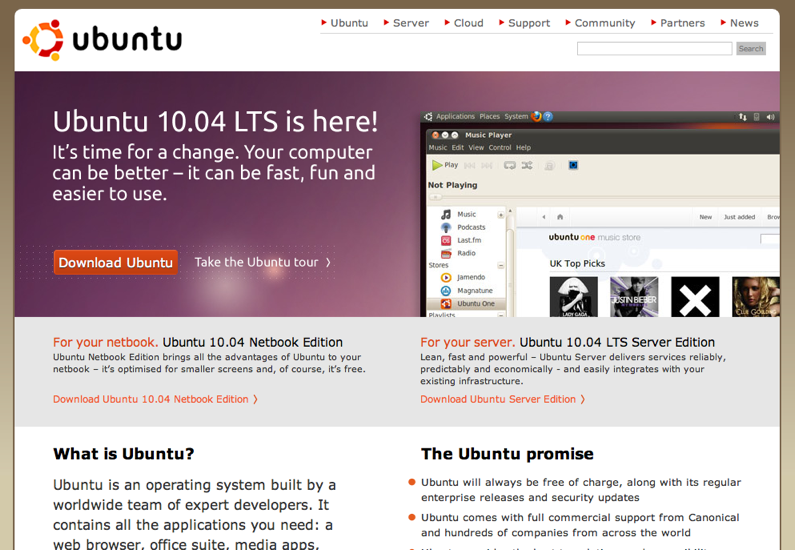Open the Lady Gaga album cover

coord(573,297)
